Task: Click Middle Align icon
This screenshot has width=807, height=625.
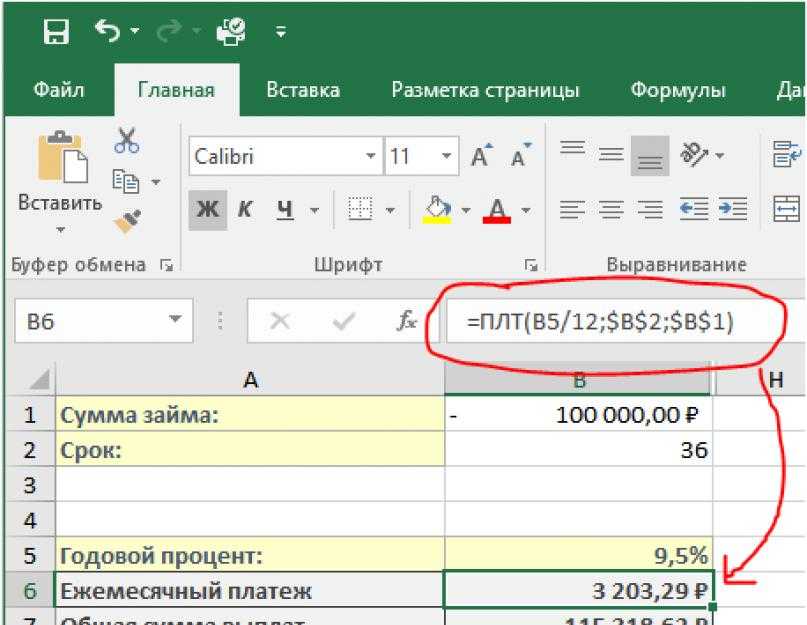Action: click(611, 154)
